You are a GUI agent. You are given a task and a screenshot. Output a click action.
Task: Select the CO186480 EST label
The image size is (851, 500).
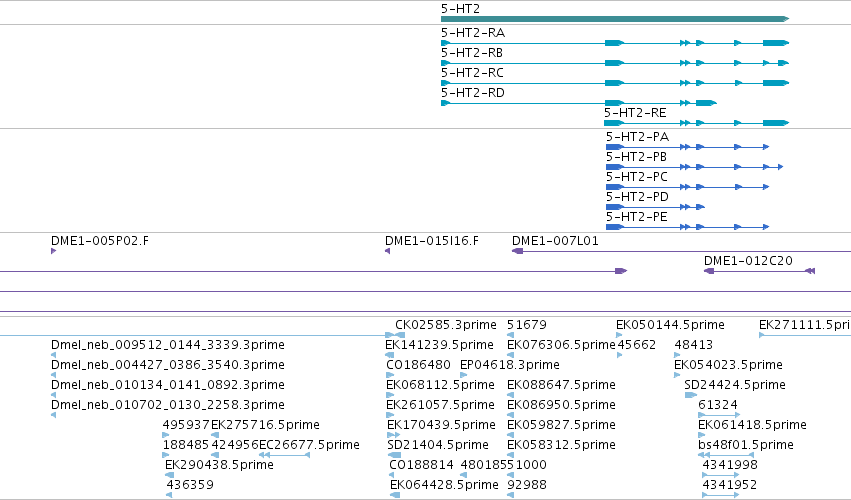418,365
